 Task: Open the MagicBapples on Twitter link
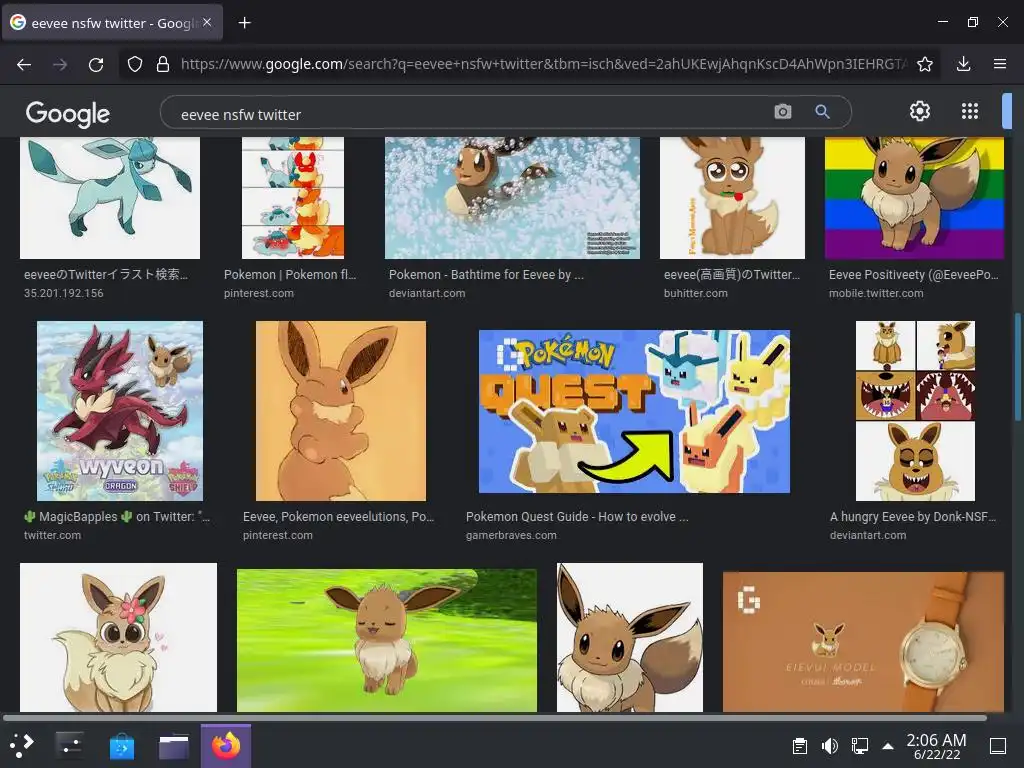pos(116,517)
